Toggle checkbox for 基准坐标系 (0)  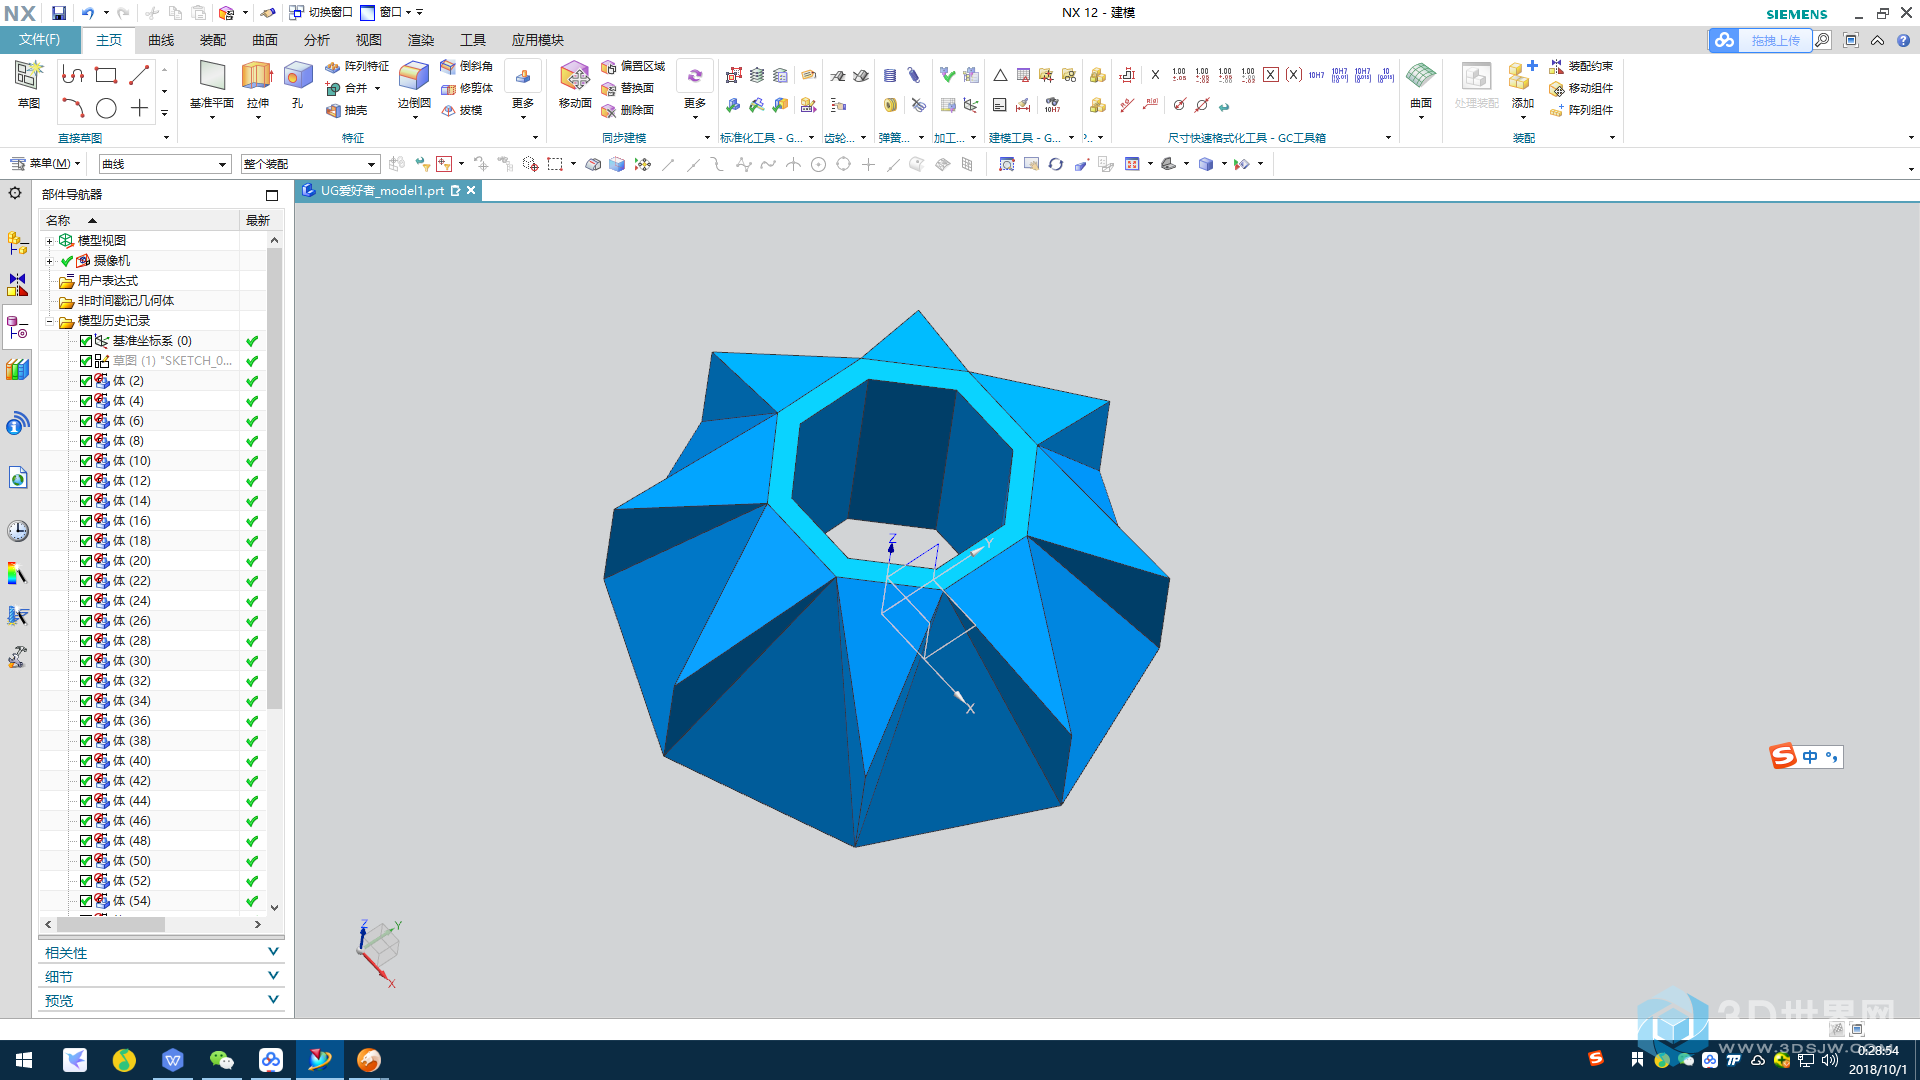tap(86, 341)
